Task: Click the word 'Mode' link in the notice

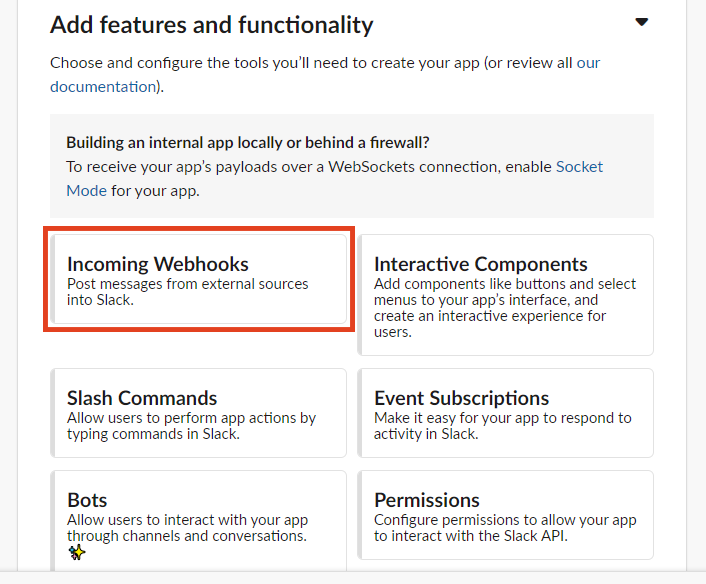Action: 86,191
